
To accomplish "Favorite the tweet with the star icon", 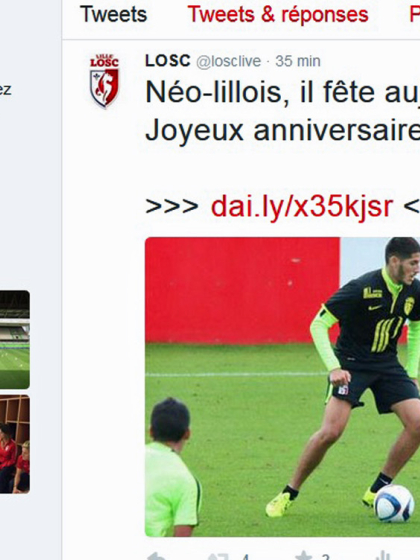I will pyautogui.click(x=304, y=556).
